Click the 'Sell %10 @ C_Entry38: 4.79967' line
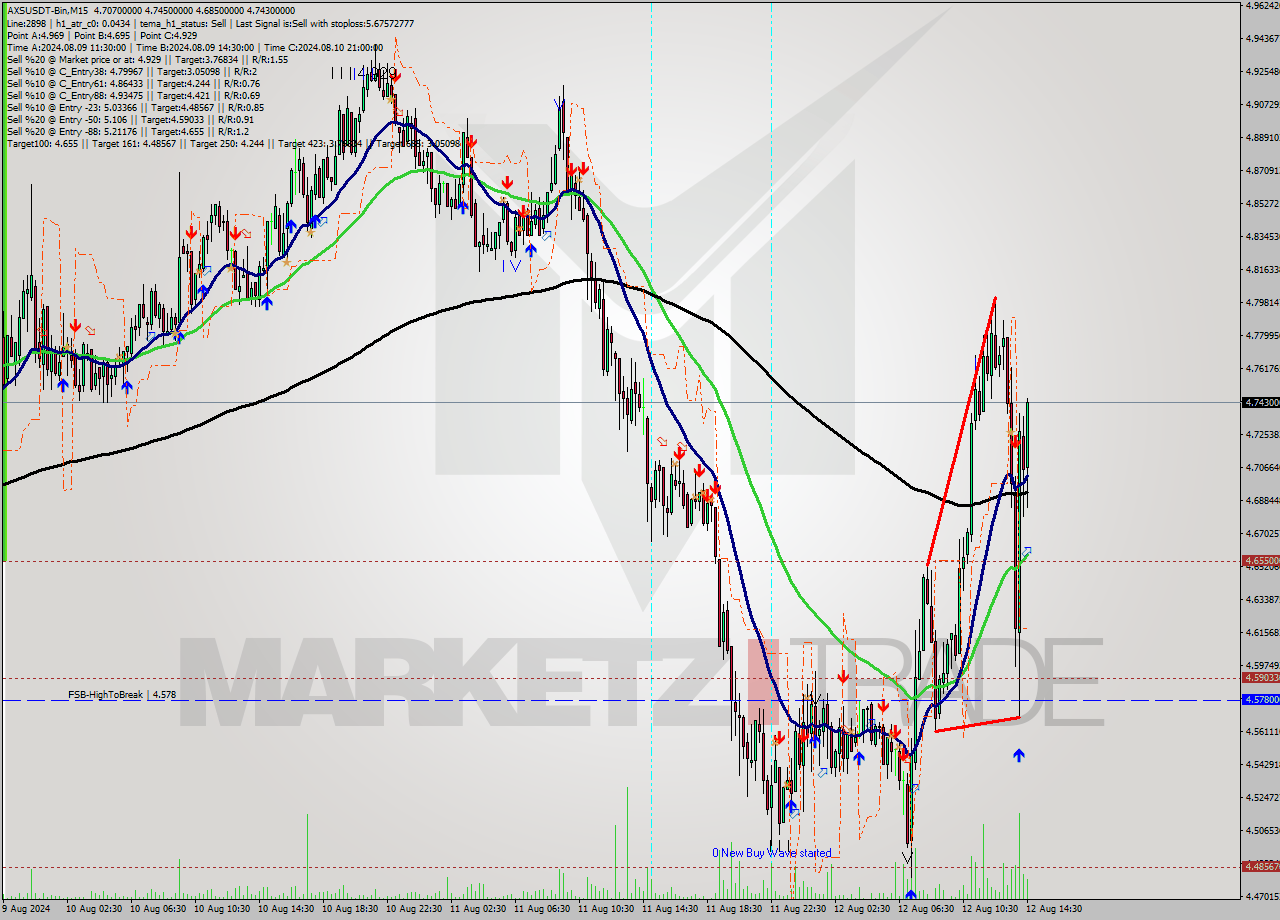The height and width of the screenshot is (920, 1280). point(131,71)
